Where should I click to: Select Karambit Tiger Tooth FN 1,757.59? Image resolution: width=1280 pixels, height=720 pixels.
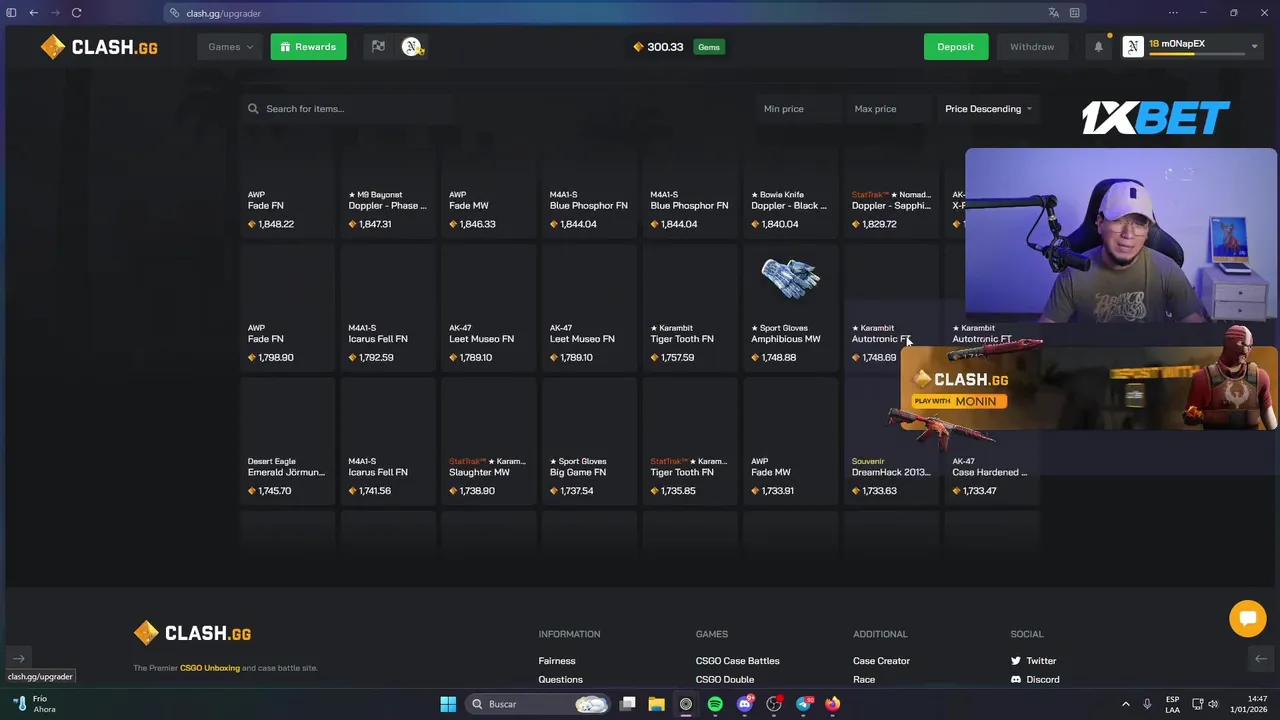point(690,308)
